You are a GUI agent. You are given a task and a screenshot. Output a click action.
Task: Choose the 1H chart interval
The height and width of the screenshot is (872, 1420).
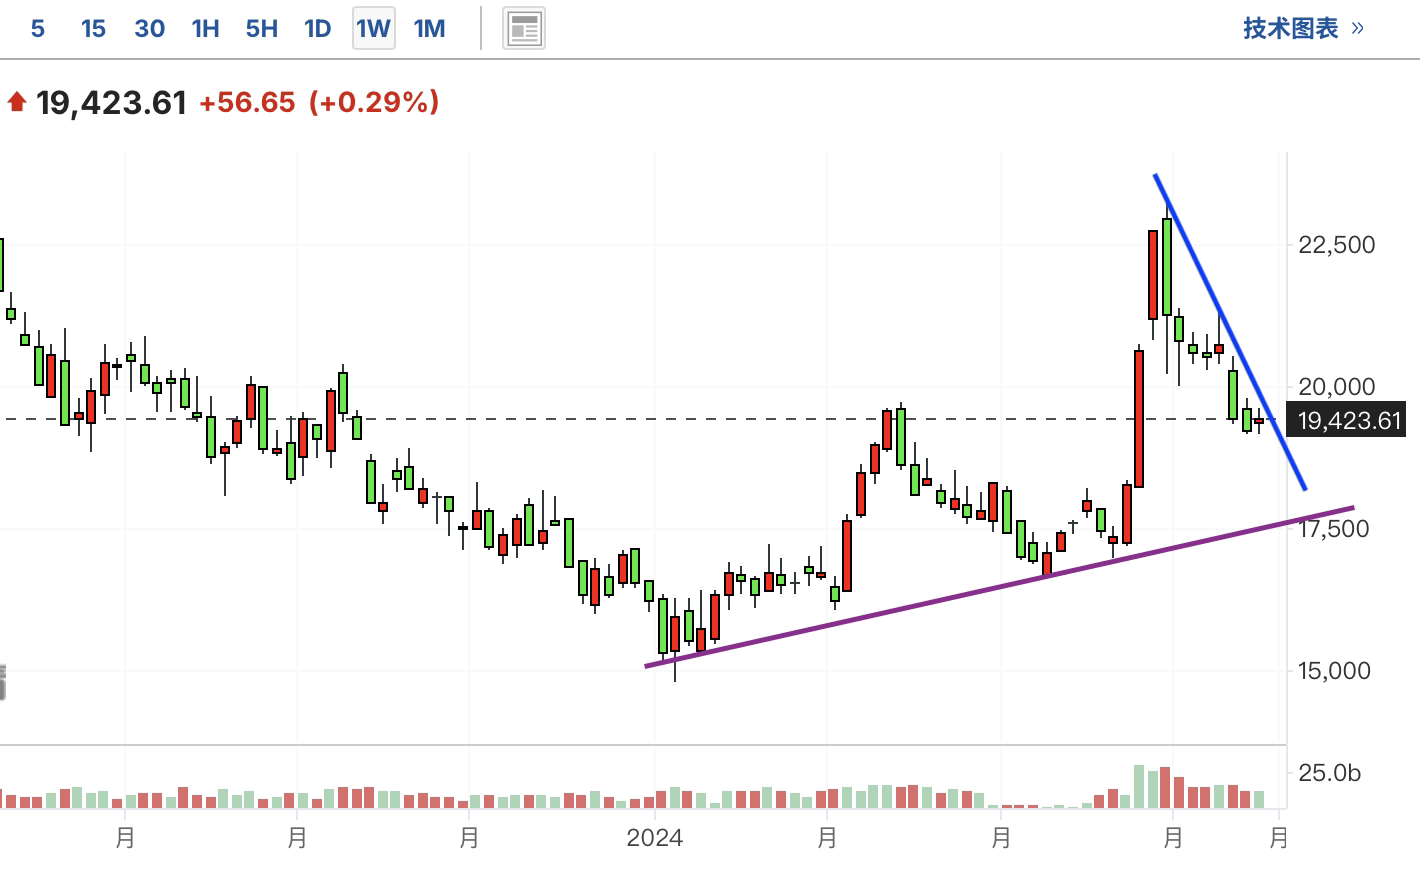point(205,28)
